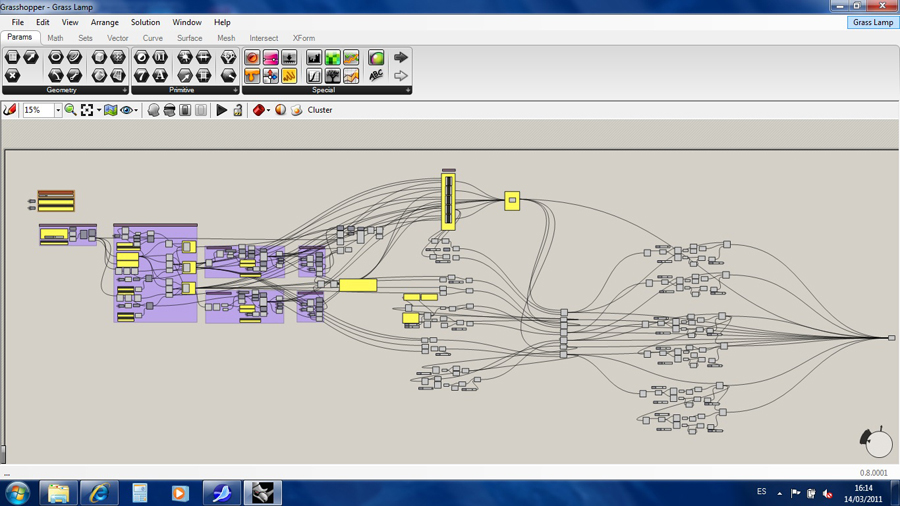Click the Play solution button

222,110
